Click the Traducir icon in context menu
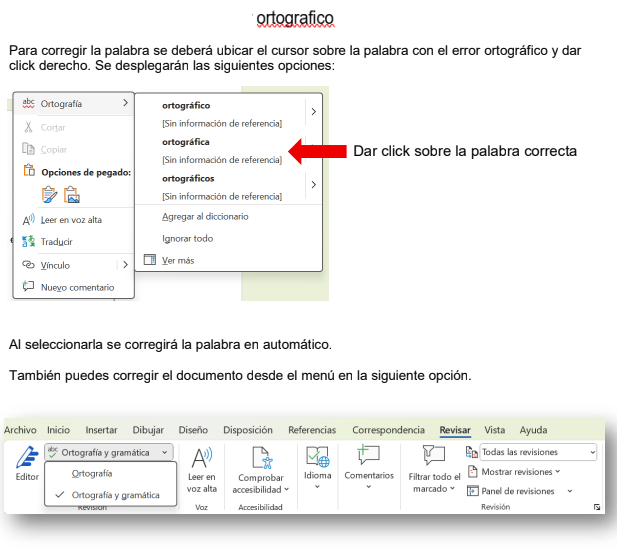This screenshot has height=559, width=617. coord(28,241)
